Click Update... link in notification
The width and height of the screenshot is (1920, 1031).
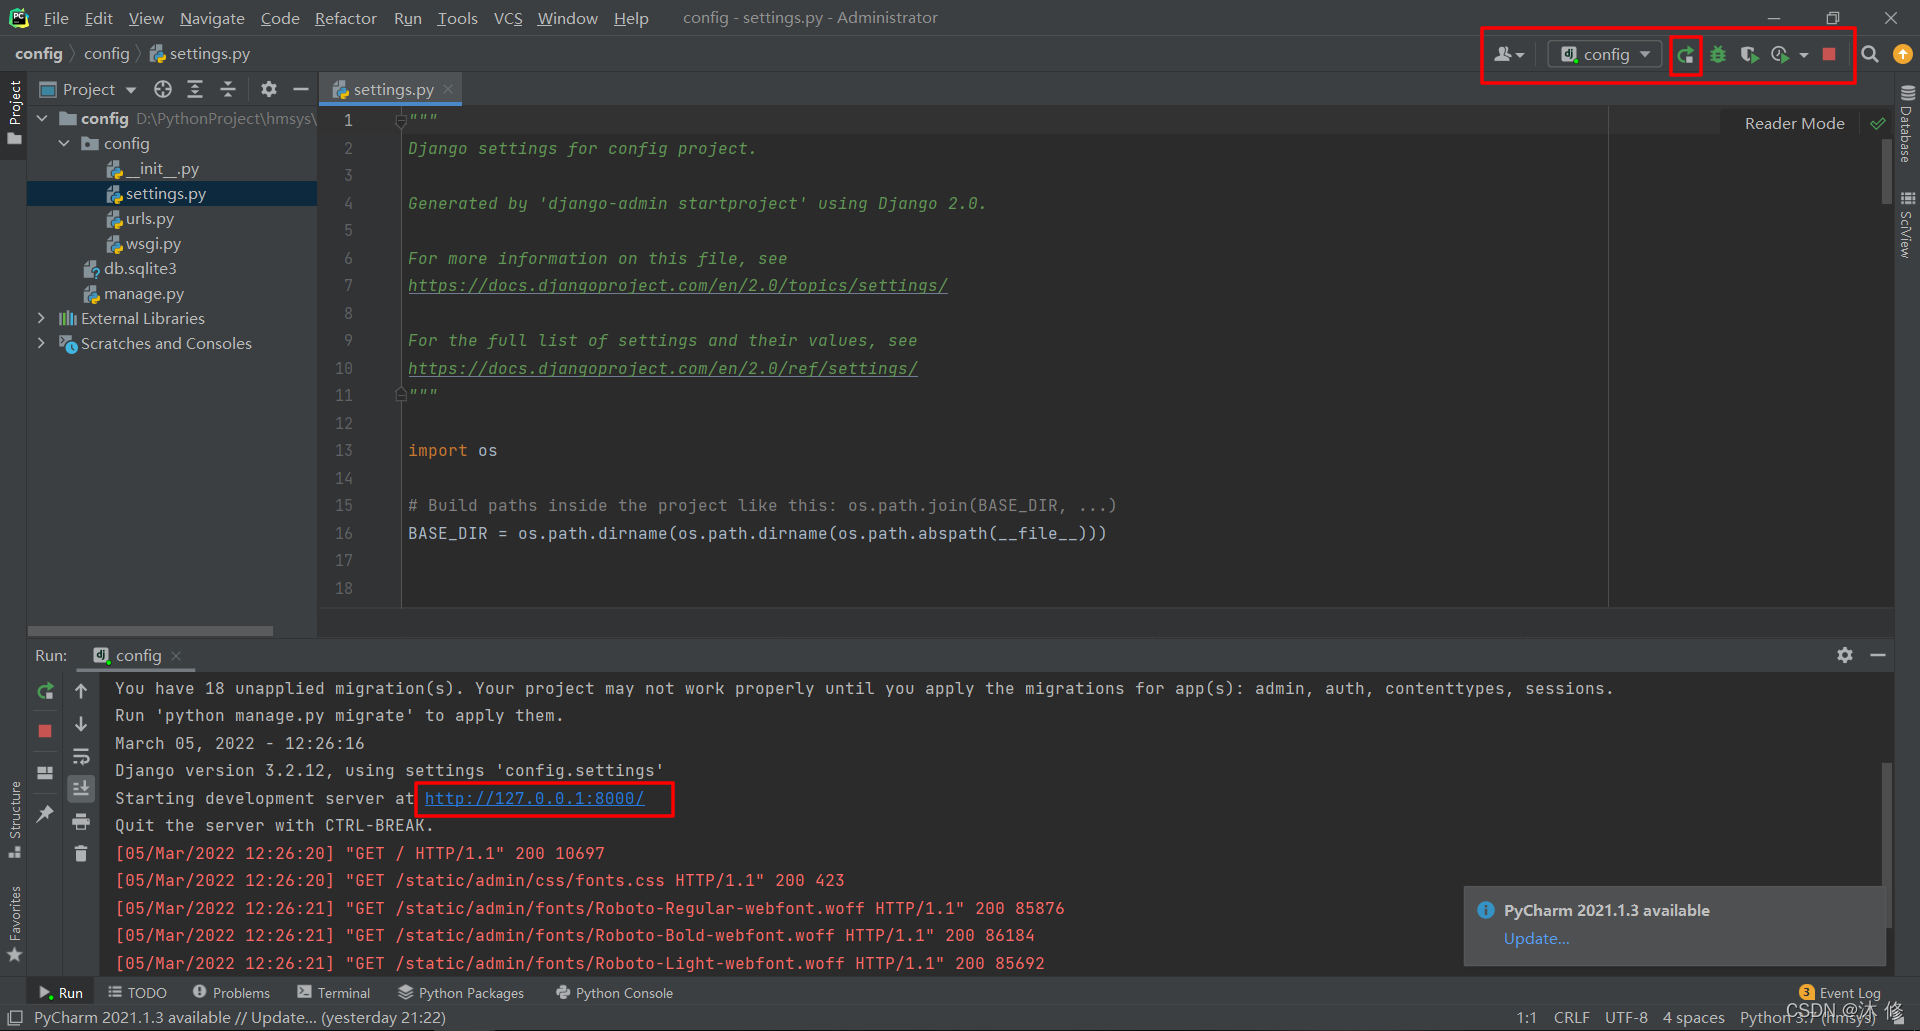1536,938
